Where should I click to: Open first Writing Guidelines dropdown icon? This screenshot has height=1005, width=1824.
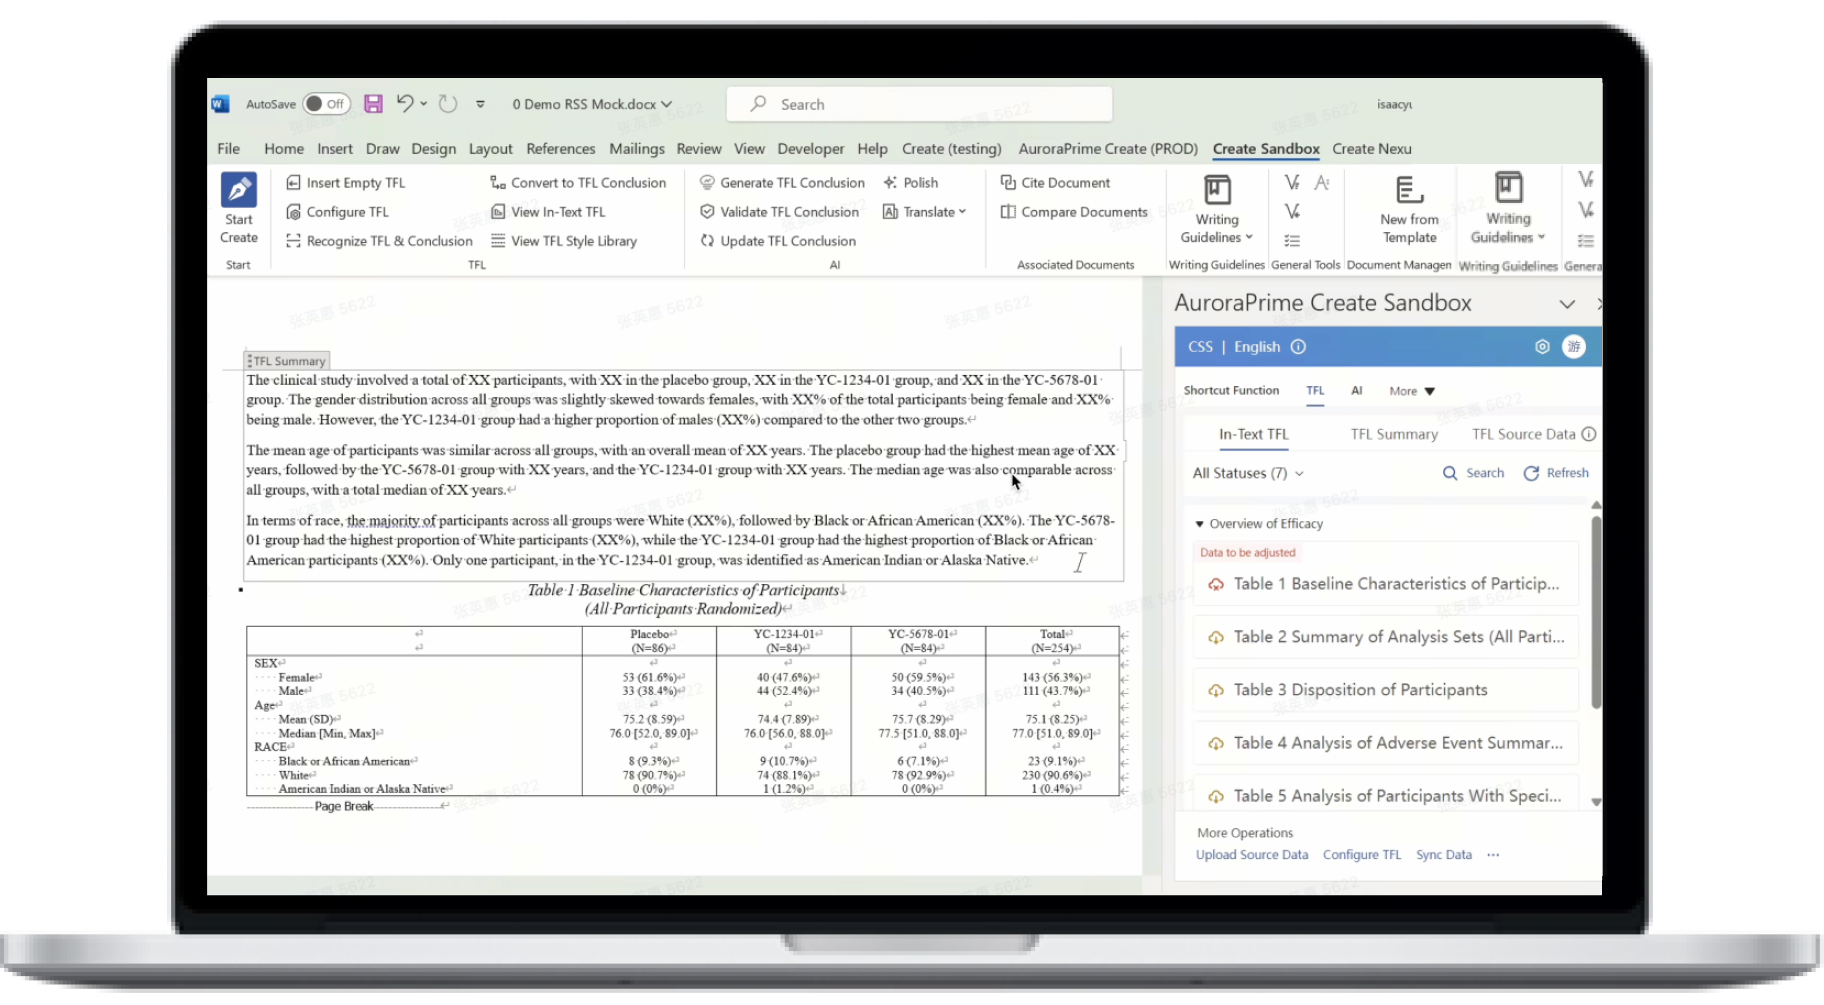[1217, 190]
